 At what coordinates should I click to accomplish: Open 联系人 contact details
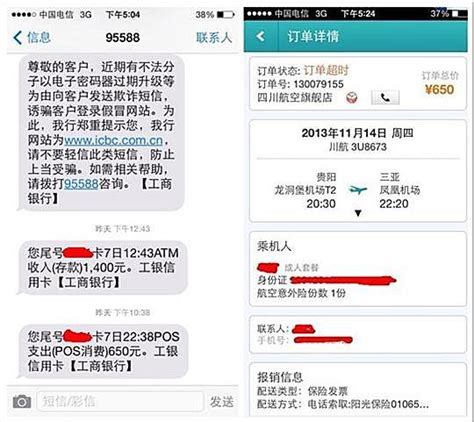214,38
